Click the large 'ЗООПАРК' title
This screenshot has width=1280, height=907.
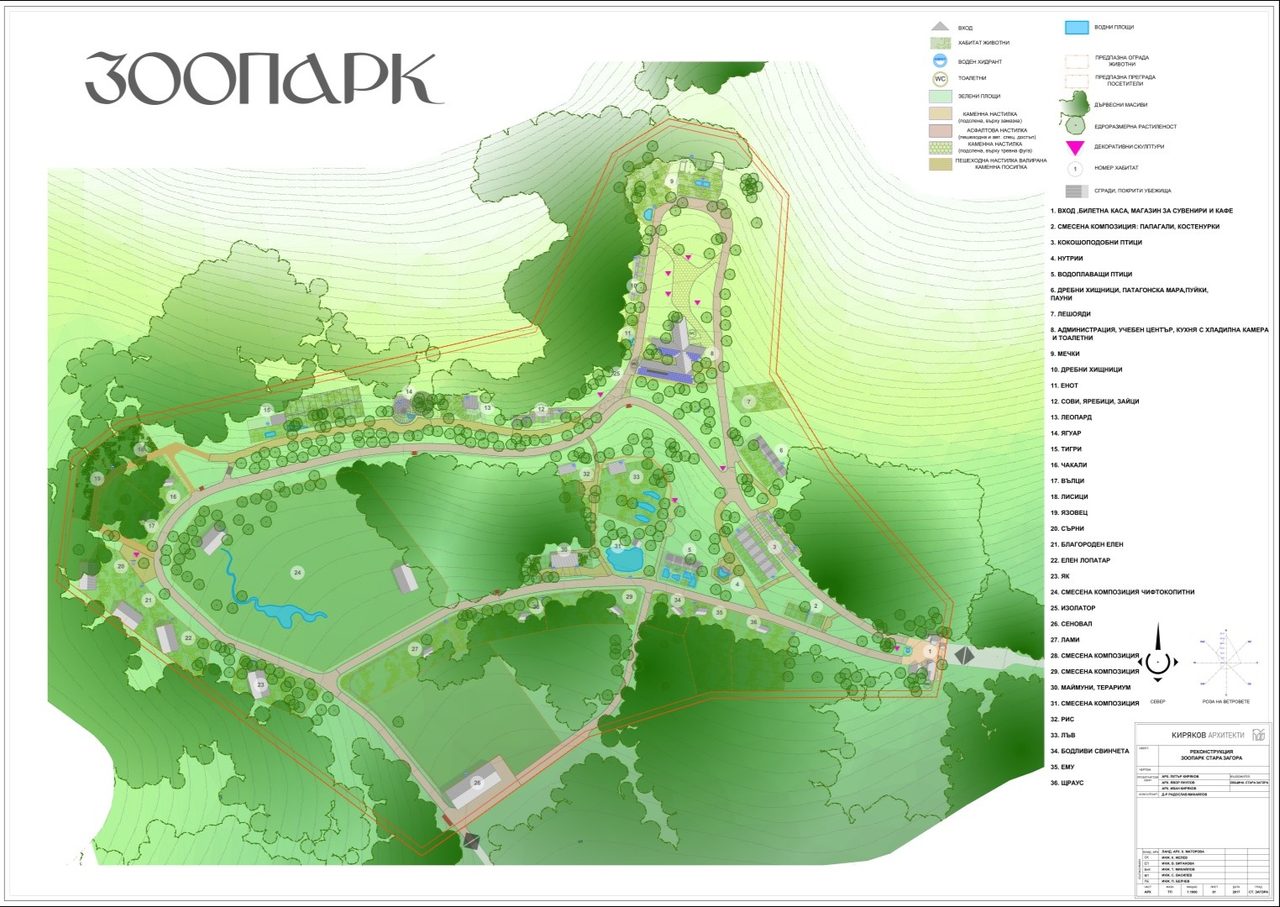[x=264, y=79]
